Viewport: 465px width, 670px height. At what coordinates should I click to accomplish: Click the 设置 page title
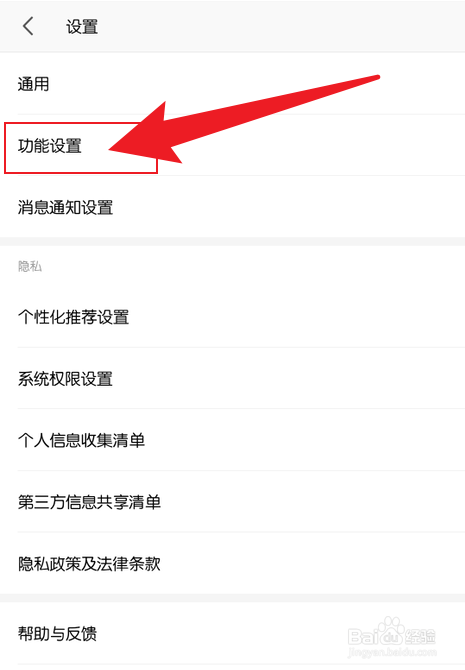point(82,26)
